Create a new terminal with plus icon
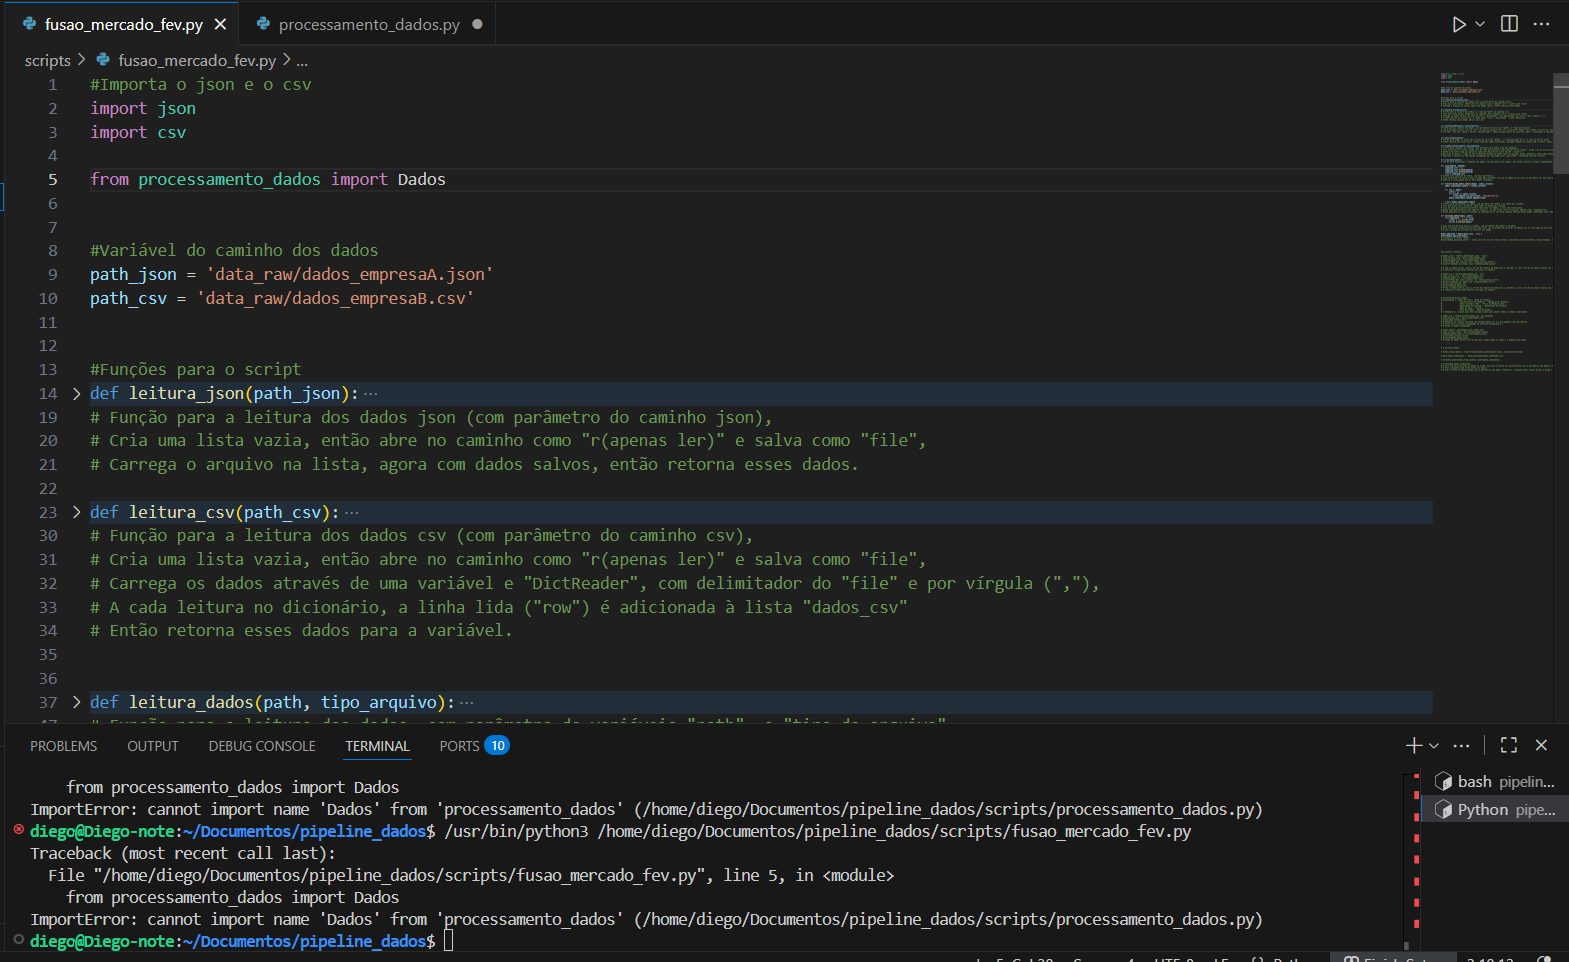The width and height of the screenshot is (1569, 962). tap(1413, 745)
